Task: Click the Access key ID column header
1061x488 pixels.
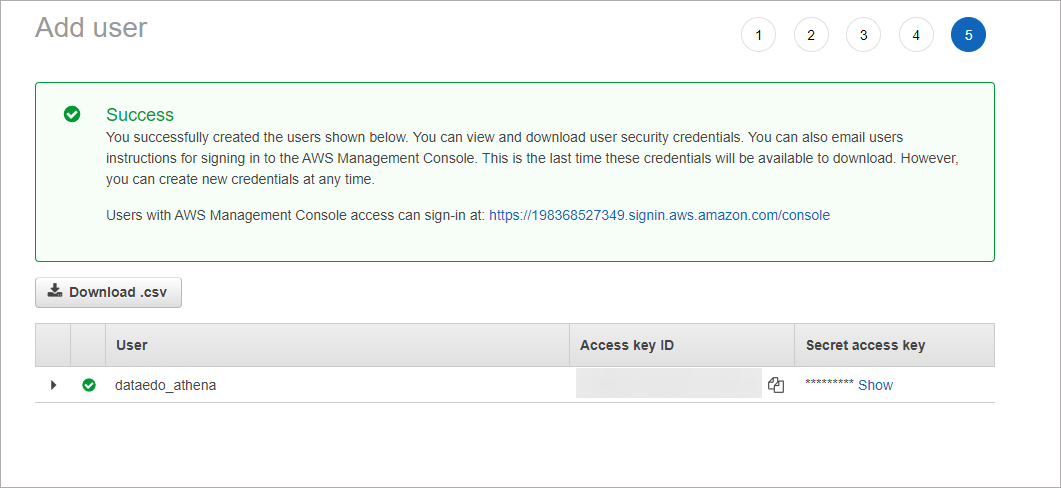Action: [627, 345]
